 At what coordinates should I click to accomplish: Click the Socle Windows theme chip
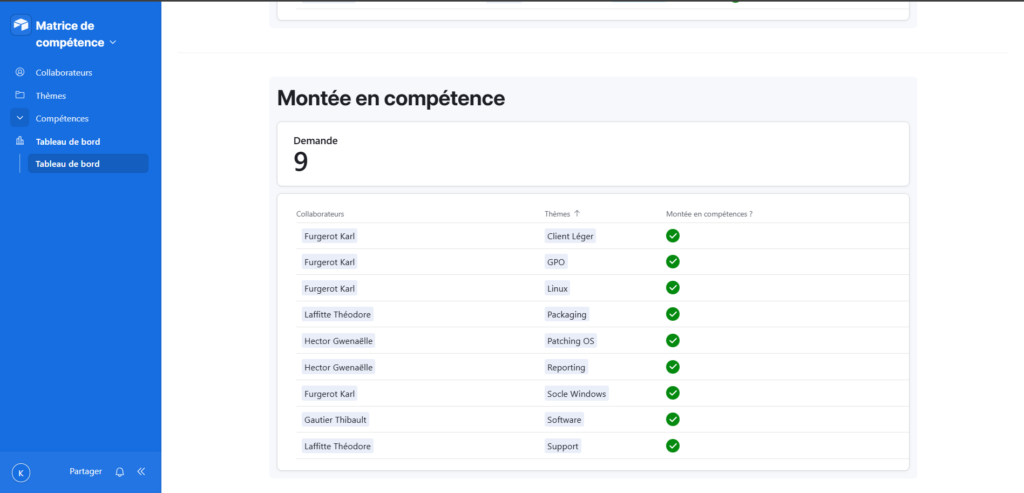coord(577,394)
